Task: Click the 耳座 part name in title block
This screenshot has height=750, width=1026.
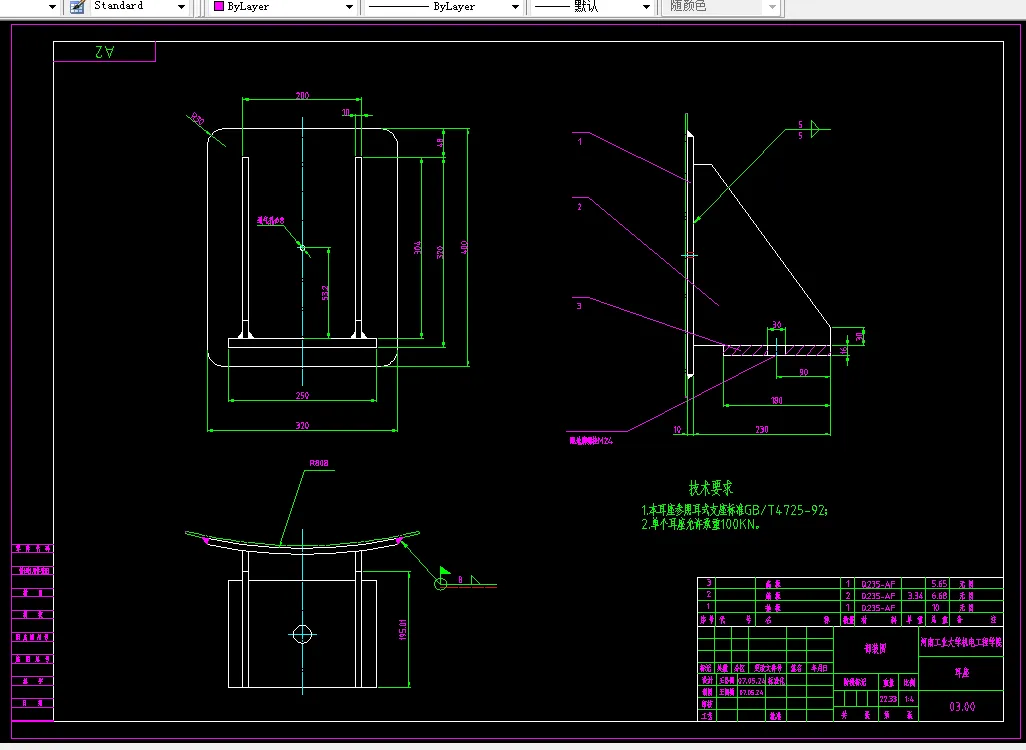Action: (961, 672)
